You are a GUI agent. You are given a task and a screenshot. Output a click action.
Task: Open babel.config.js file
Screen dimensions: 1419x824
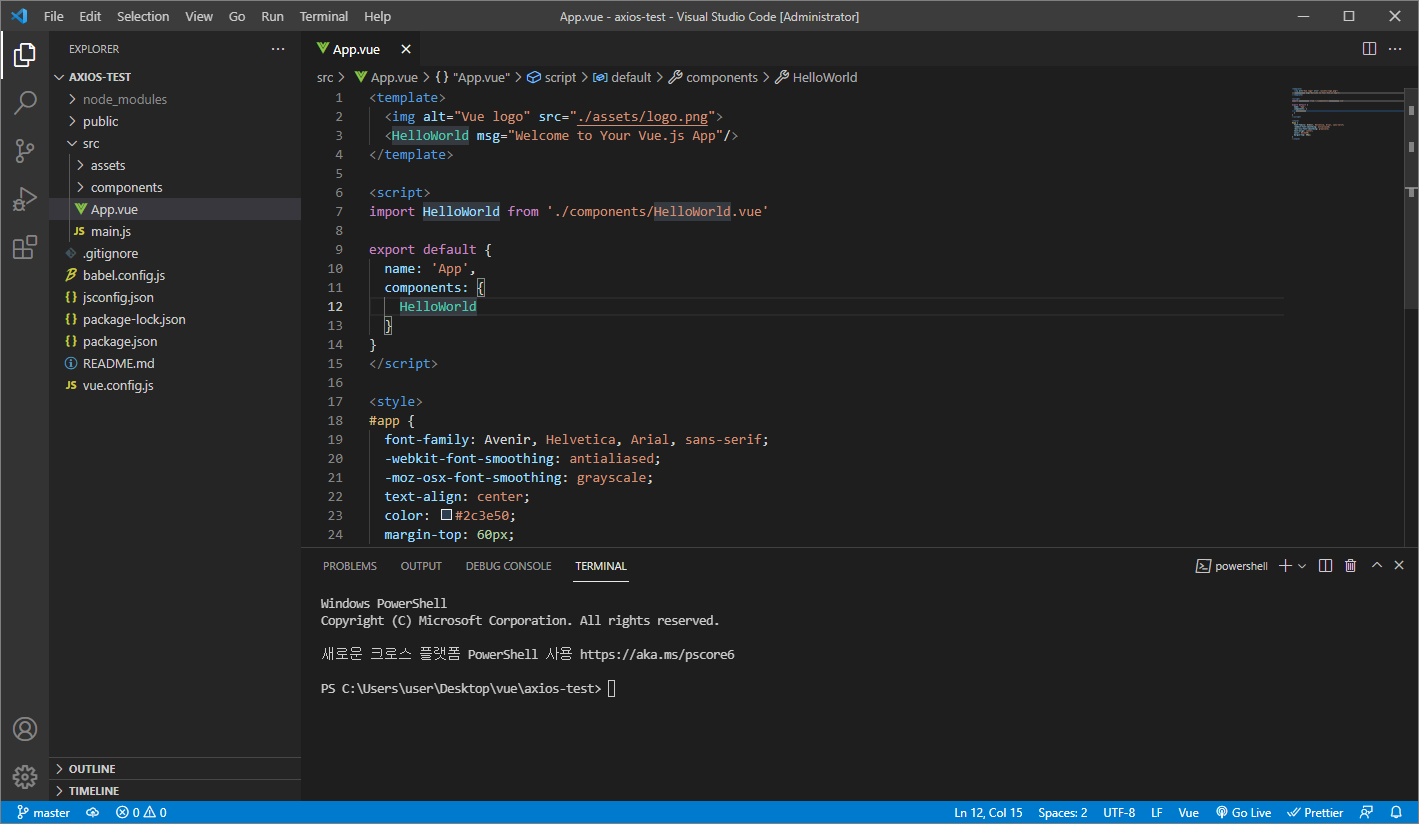[175, 275]
